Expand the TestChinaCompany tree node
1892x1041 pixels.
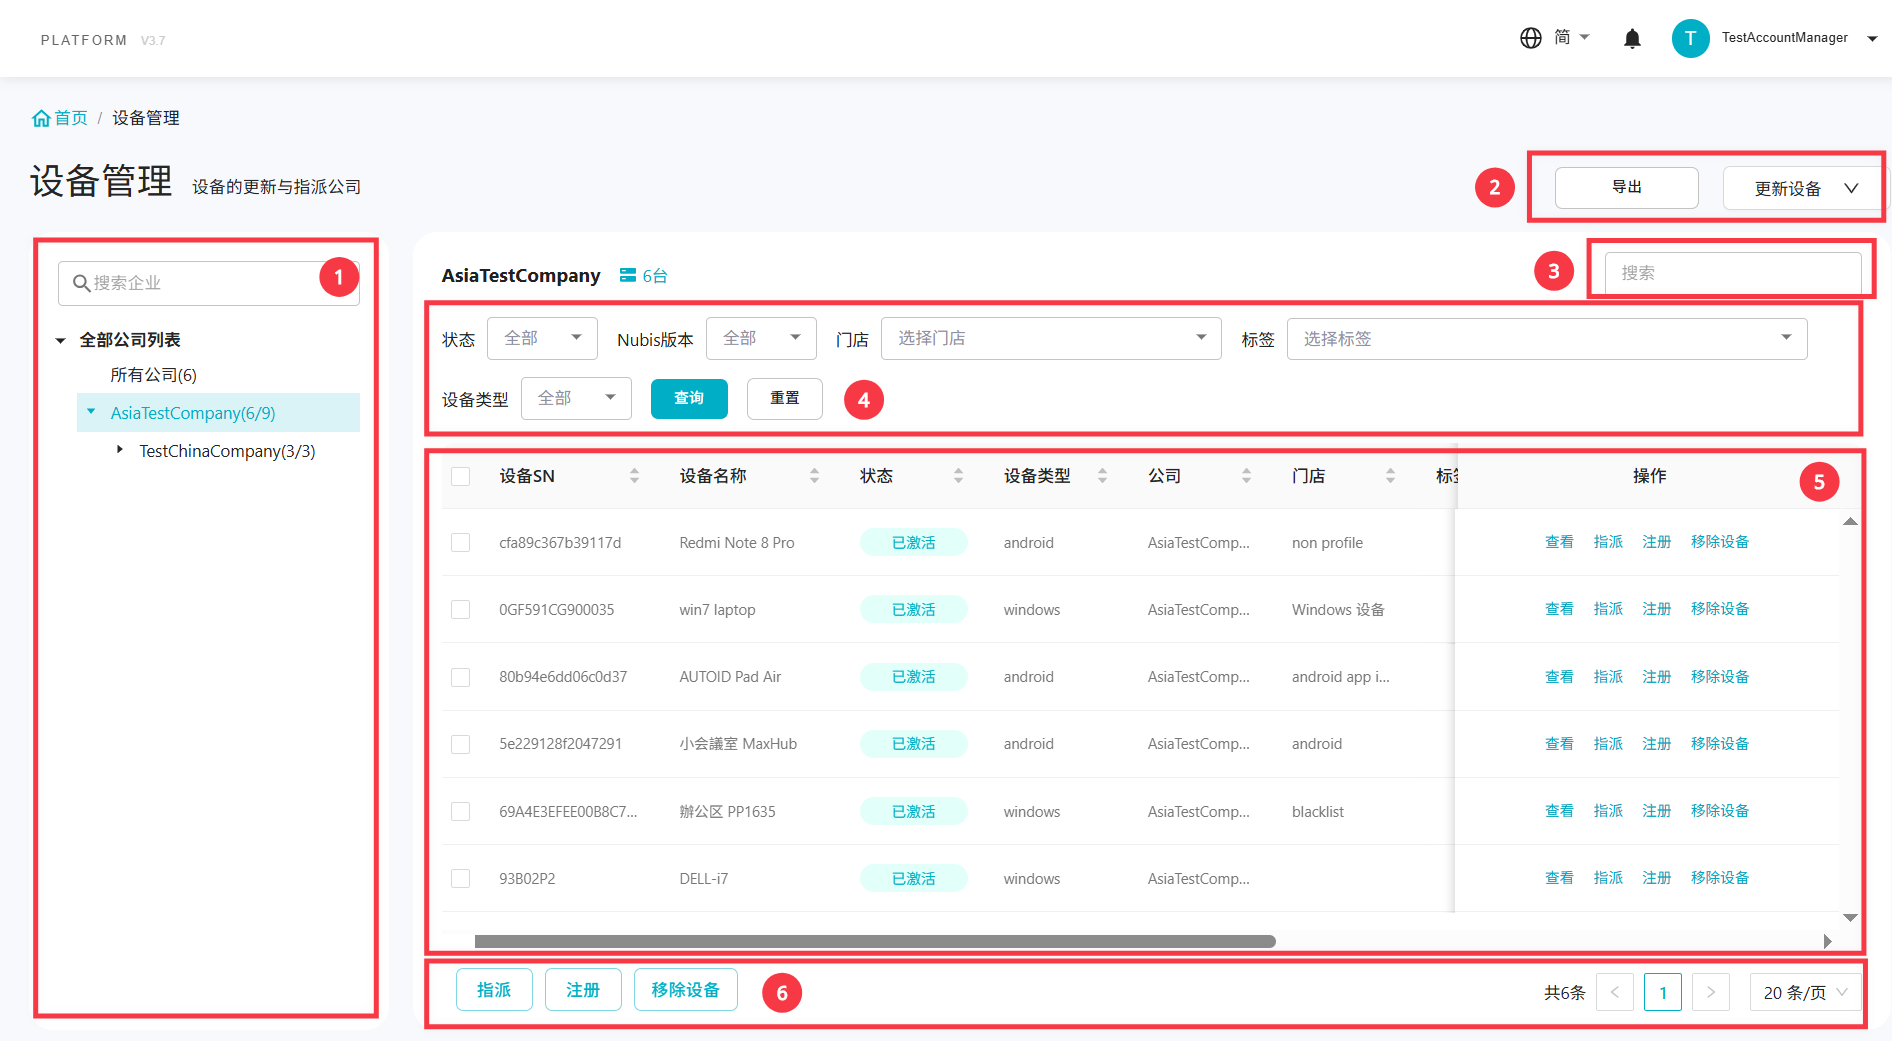(x=120, y=450)
